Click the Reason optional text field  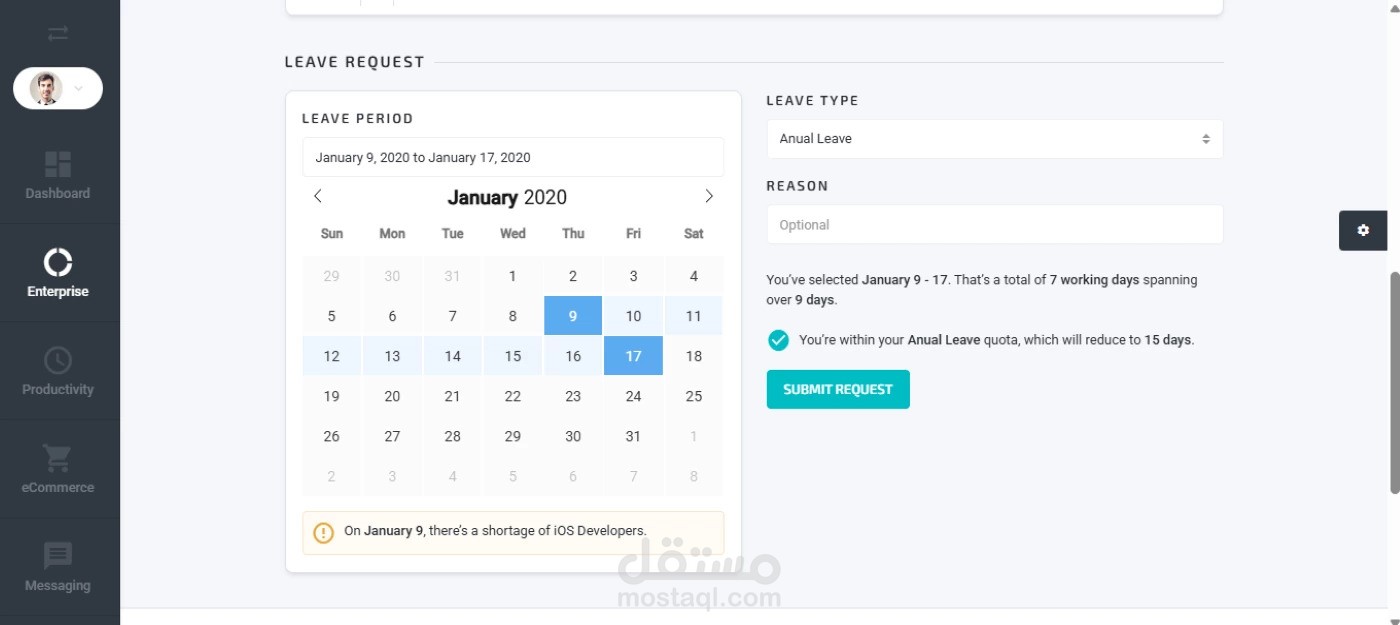click(994, 225)
